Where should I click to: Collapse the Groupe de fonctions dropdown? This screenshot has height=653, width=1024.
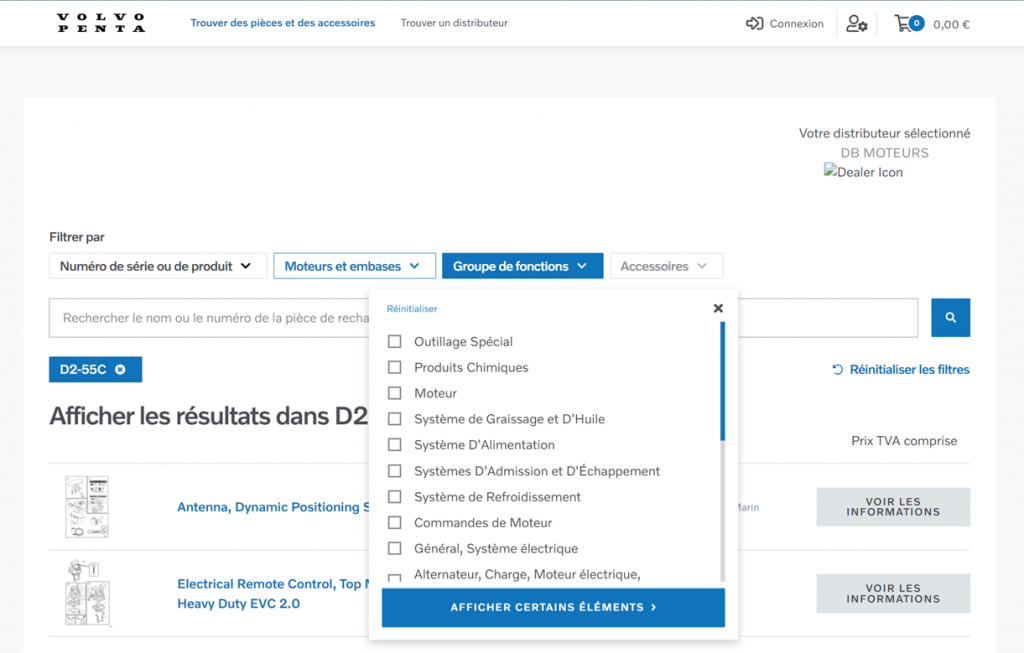522,266
